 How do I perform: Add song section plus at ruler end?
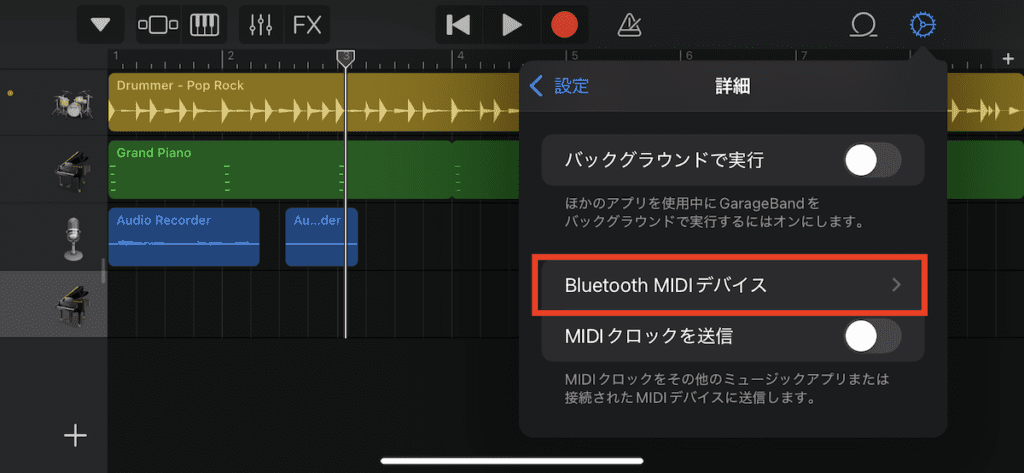pos(1007,59)
